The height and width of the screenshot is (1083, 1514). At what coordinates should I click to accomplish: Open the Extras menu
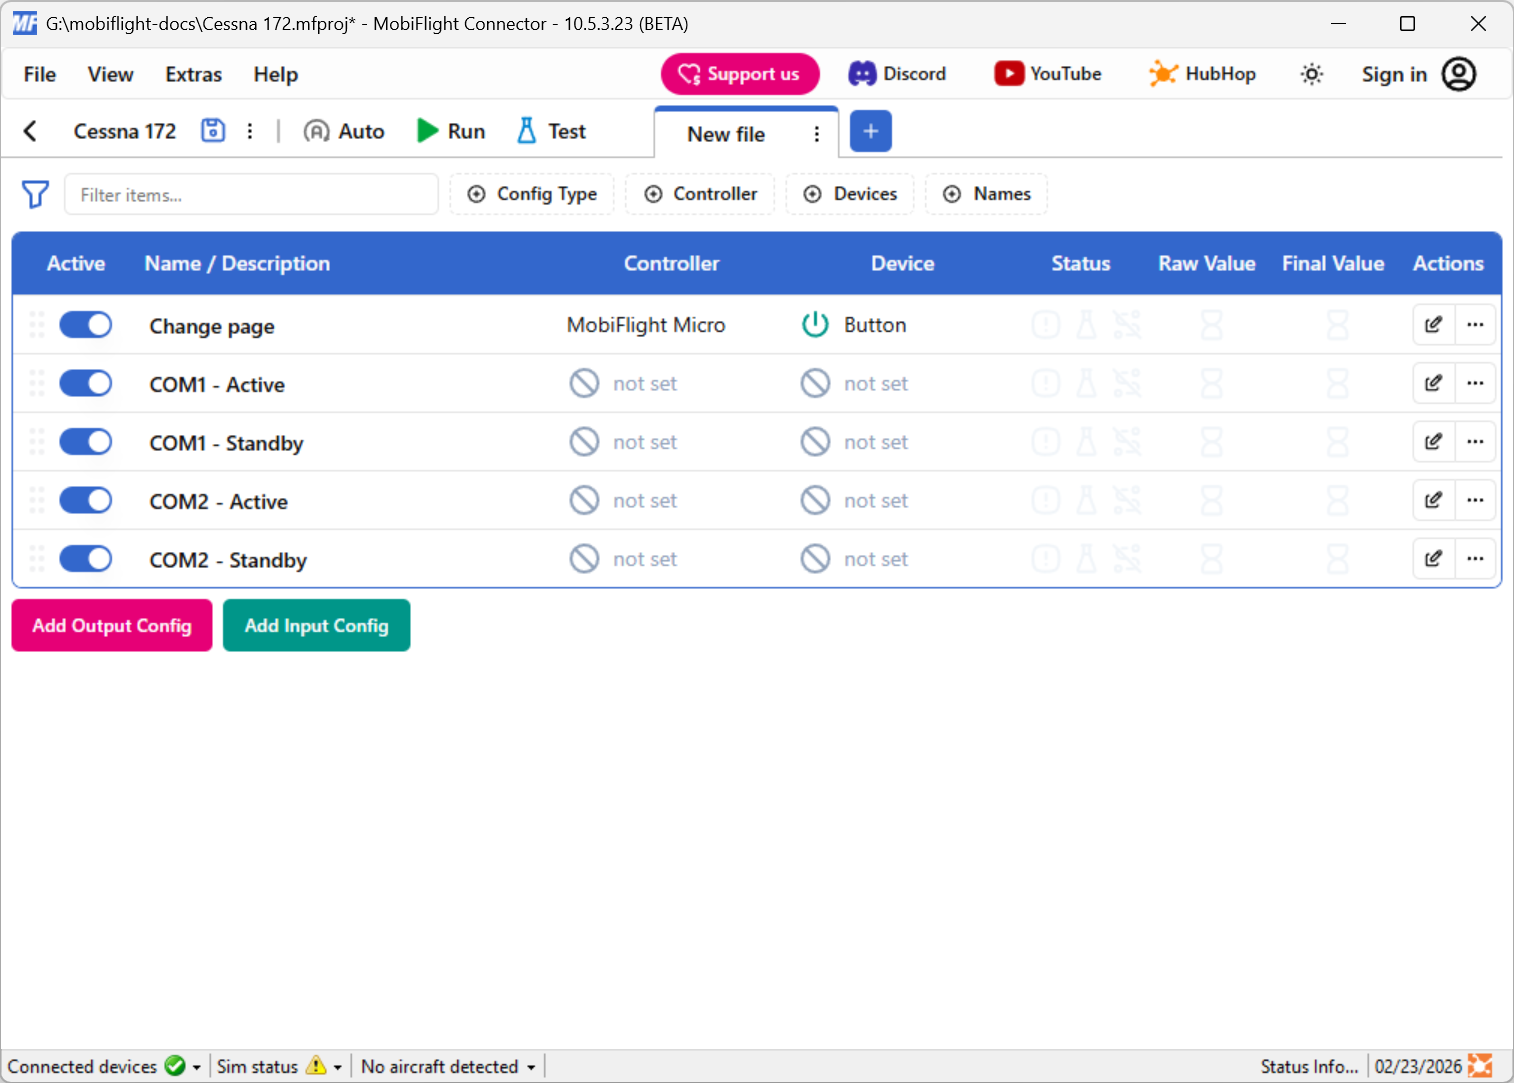click(x=192, y=74)
